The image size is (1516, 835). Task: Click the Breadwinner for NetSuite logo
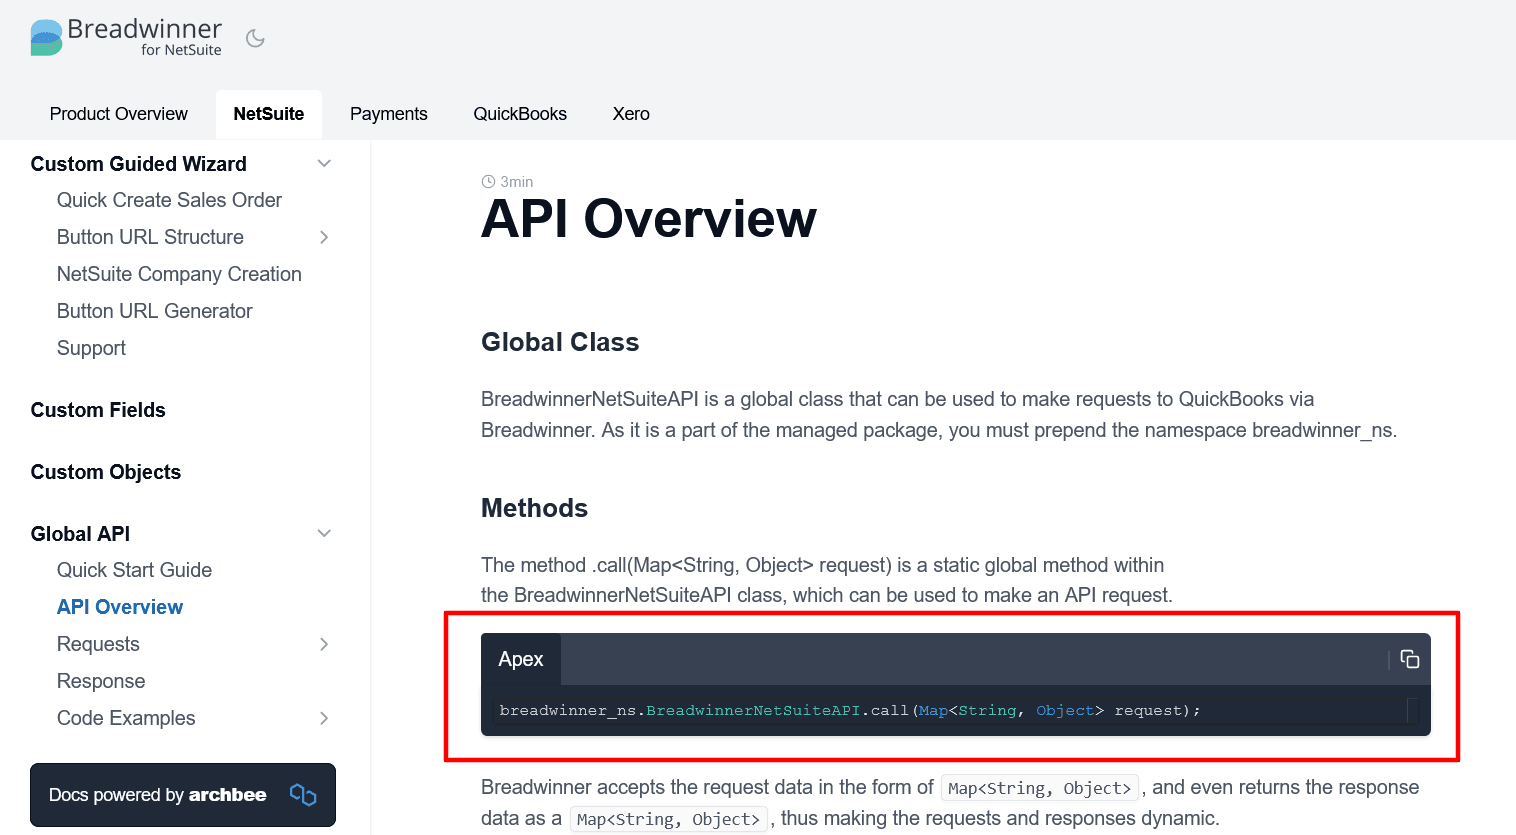(x=125, y=37)
